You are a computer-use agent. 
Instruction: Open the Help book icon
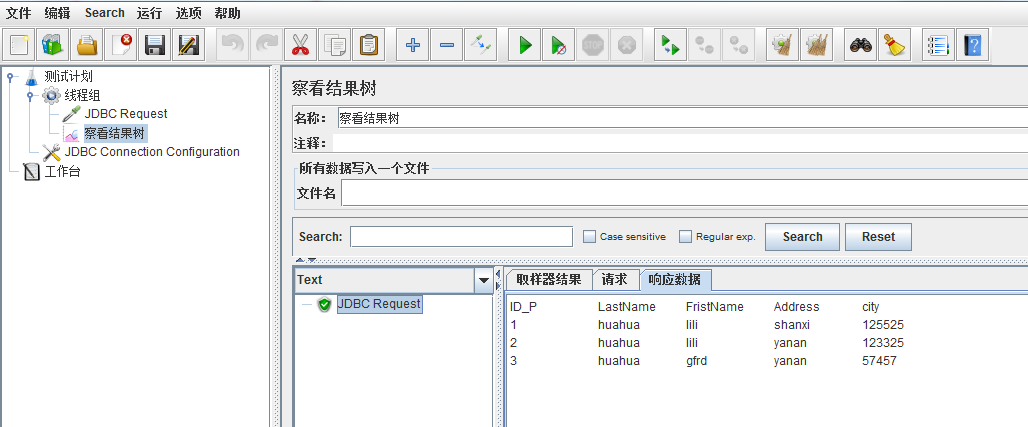972,45
